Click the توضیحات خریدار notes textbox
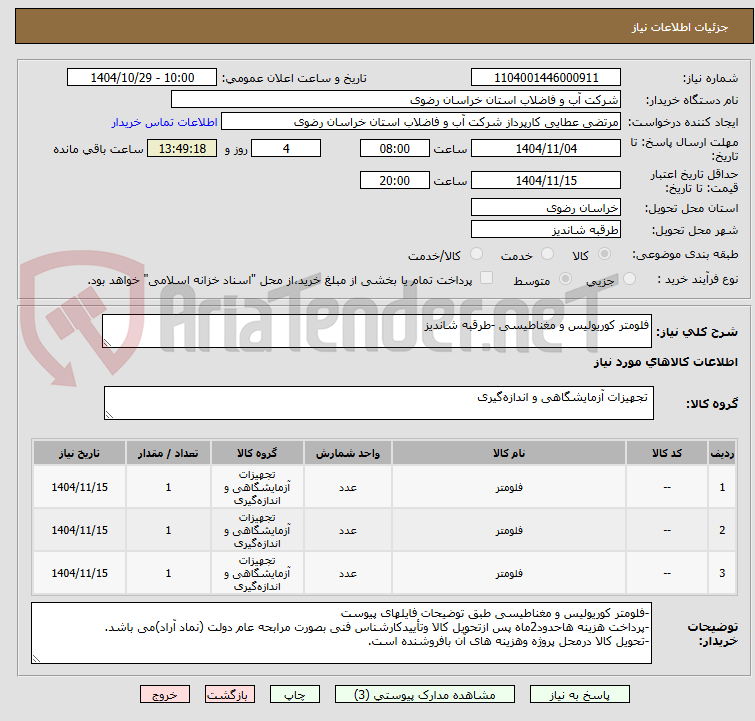 (341, 633)
